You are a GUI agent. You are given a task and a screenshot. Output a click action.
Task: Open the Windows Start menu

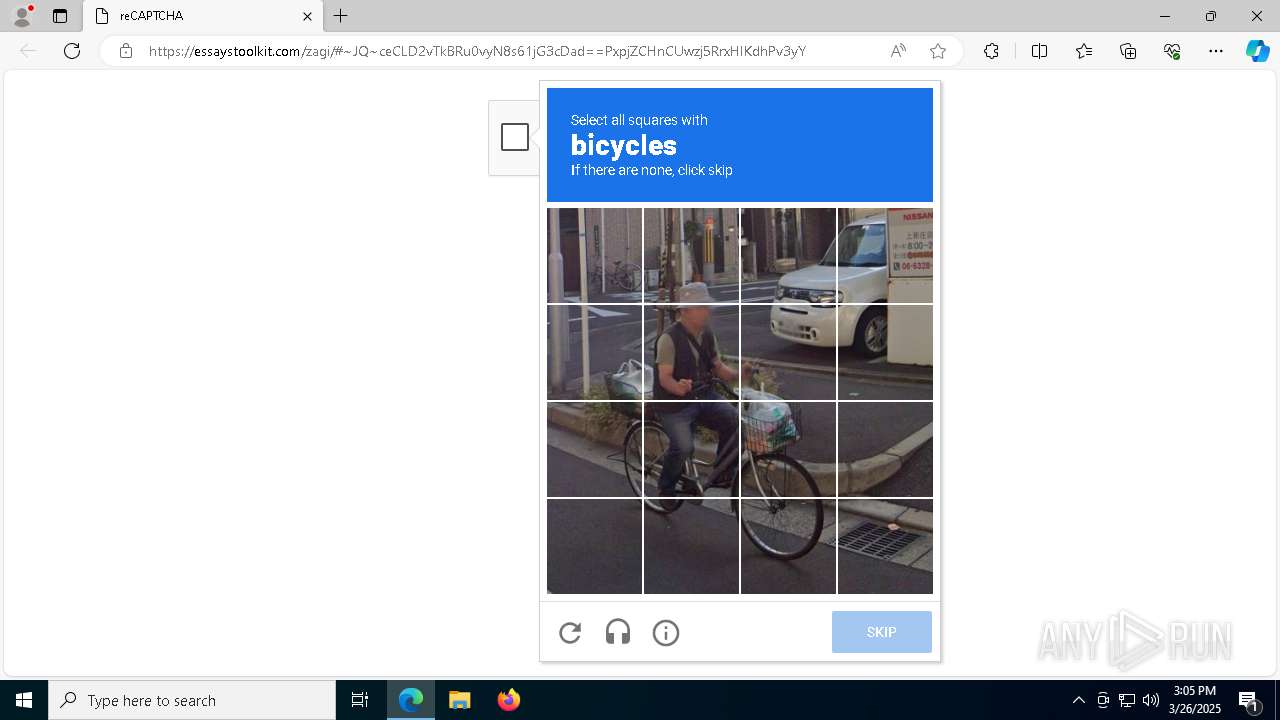(x=24, y=700)
